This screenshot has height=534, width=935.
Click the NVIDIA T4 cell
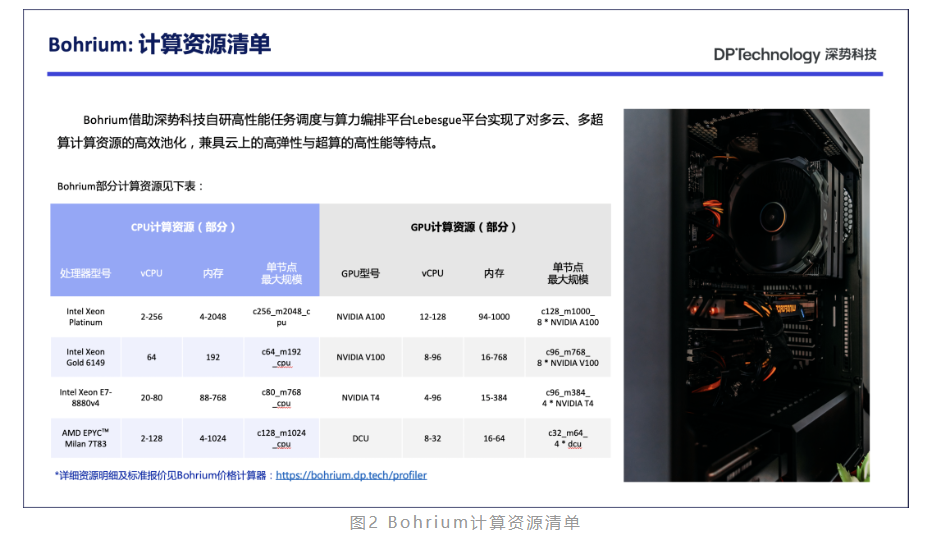pyautogui.click(x=361, y=397)
